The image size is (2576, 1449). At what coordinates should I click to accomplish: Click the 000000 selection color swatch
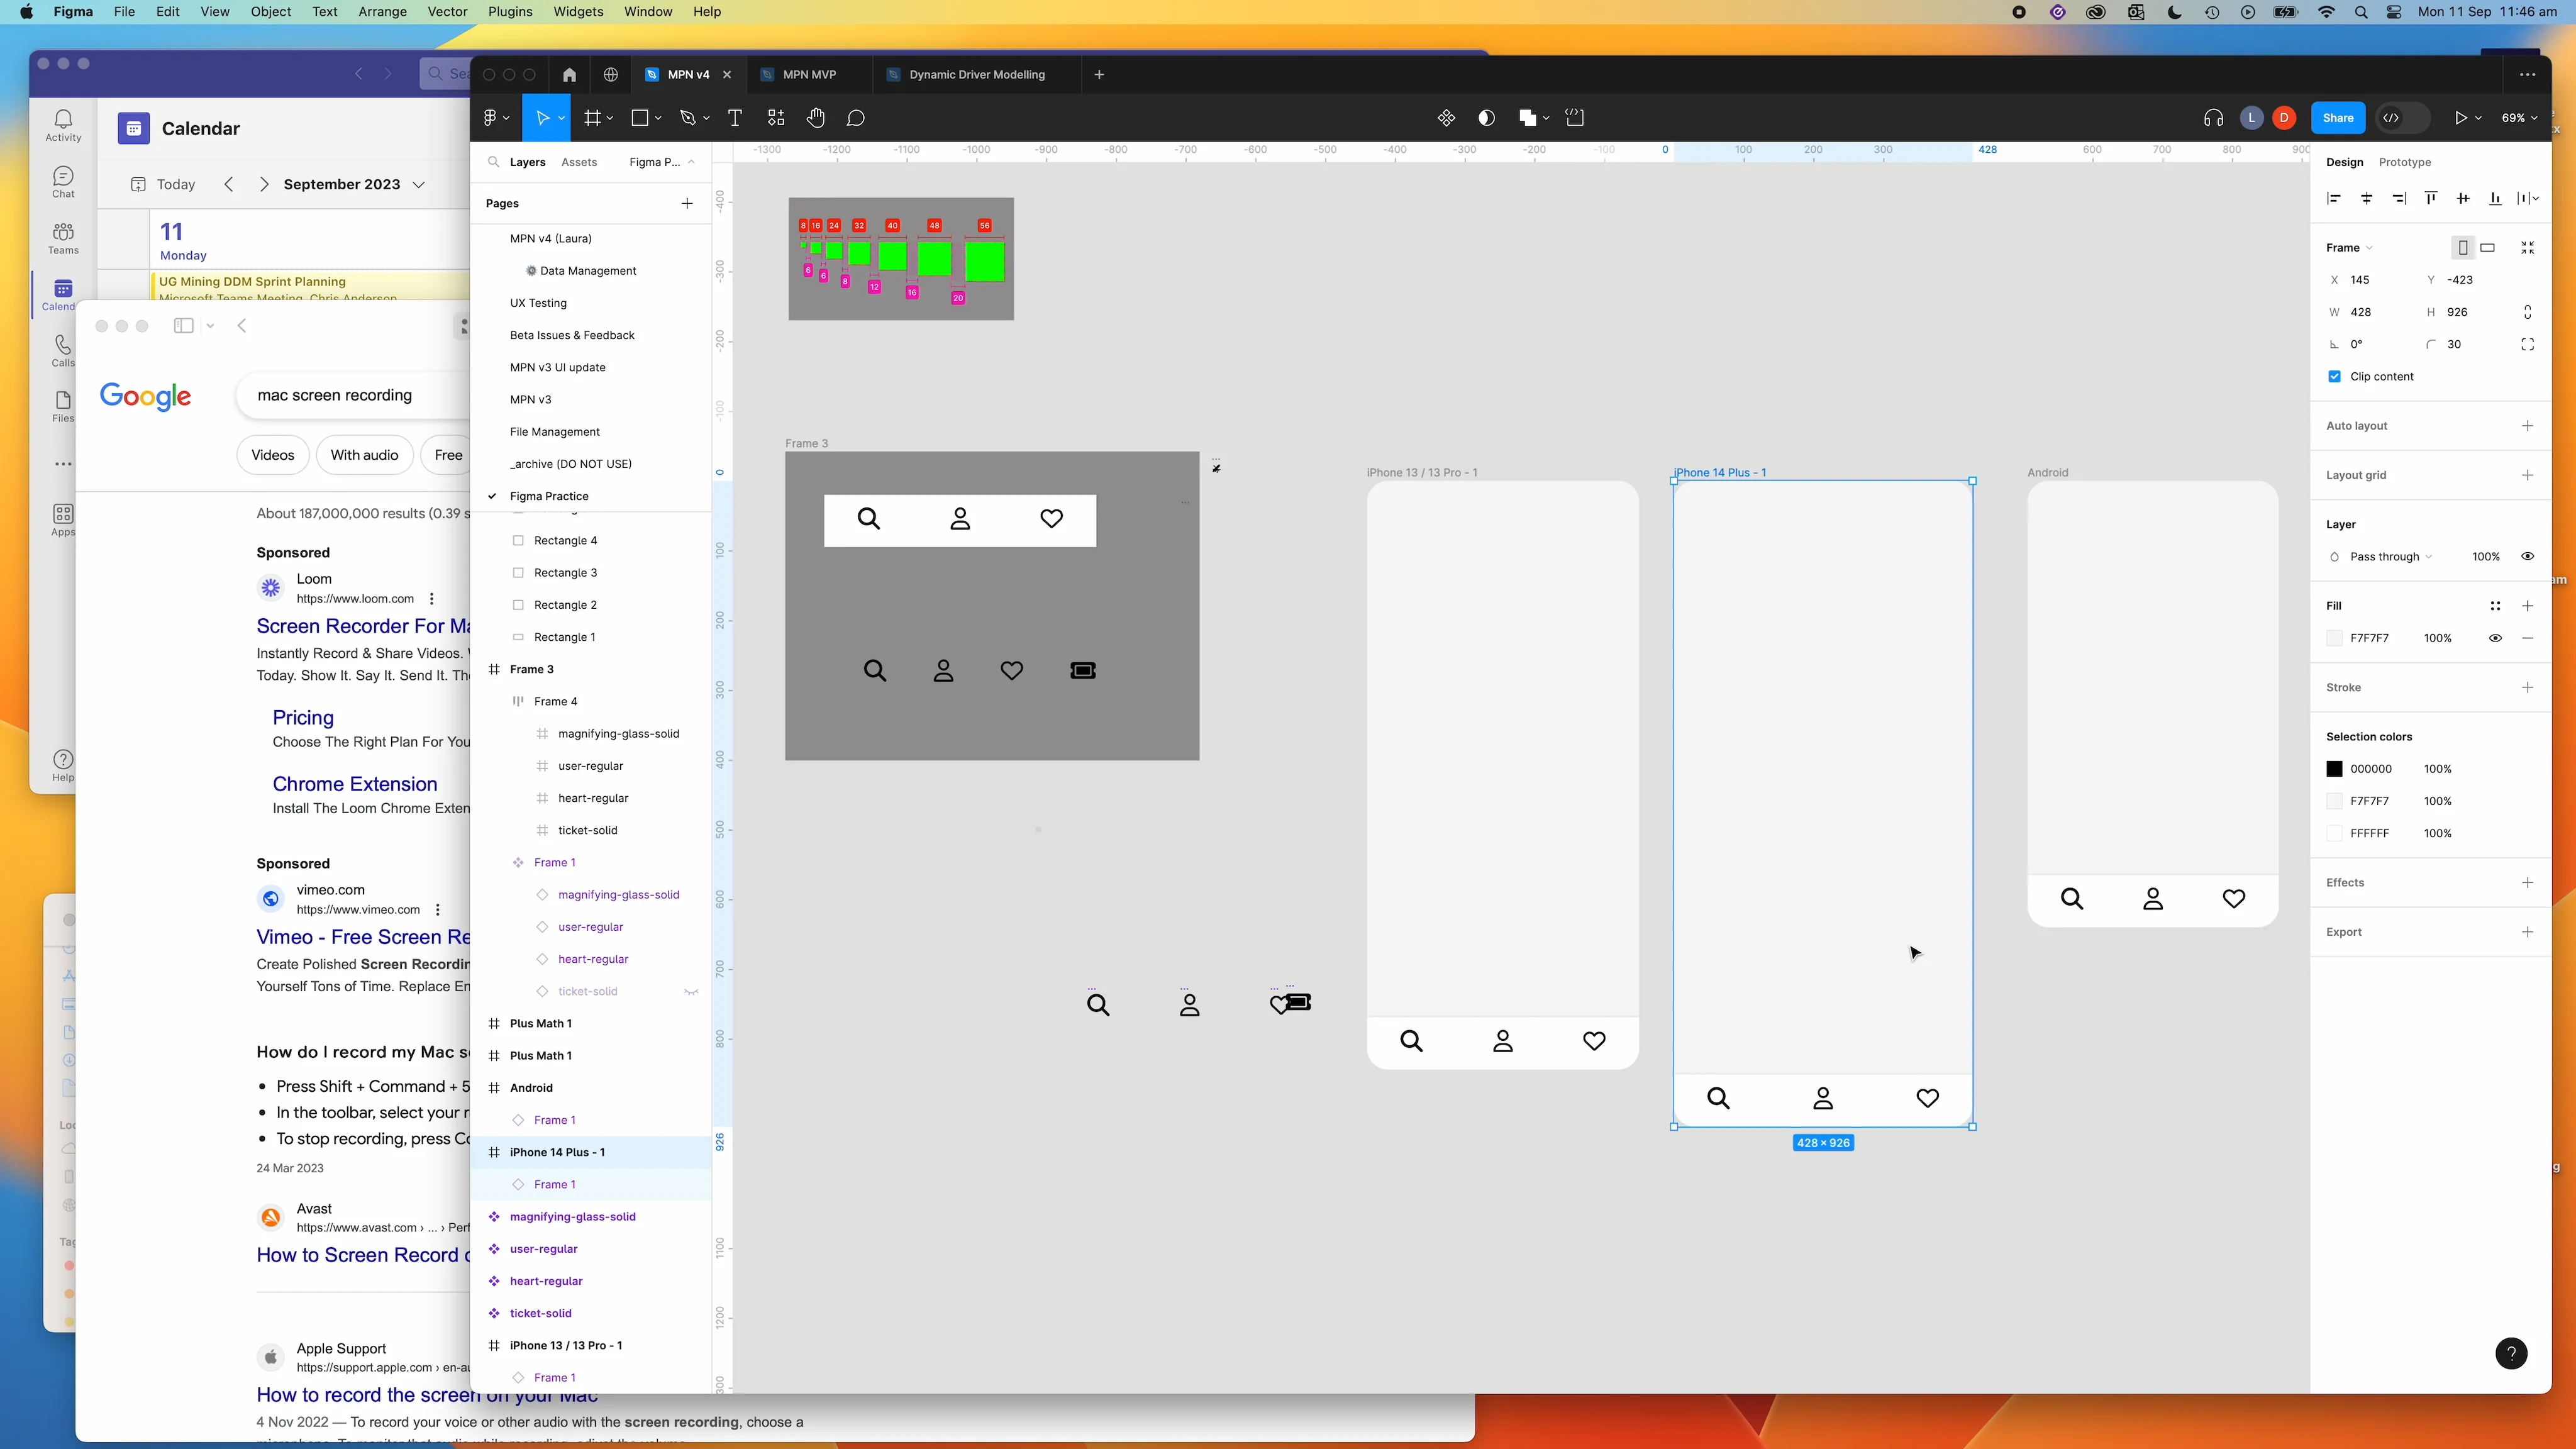coord(2334,769)
